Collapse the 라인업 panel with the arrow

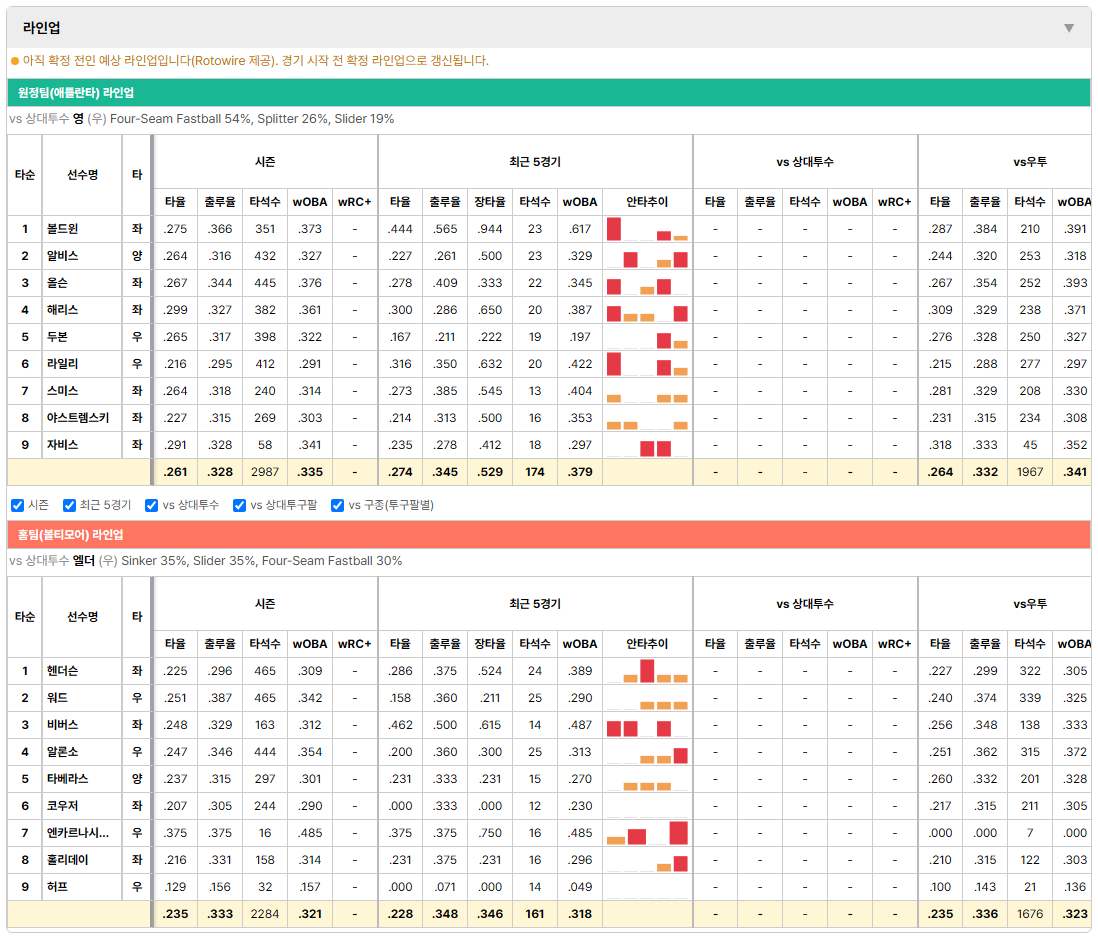pyautogui.click(x=1069, y=28)
